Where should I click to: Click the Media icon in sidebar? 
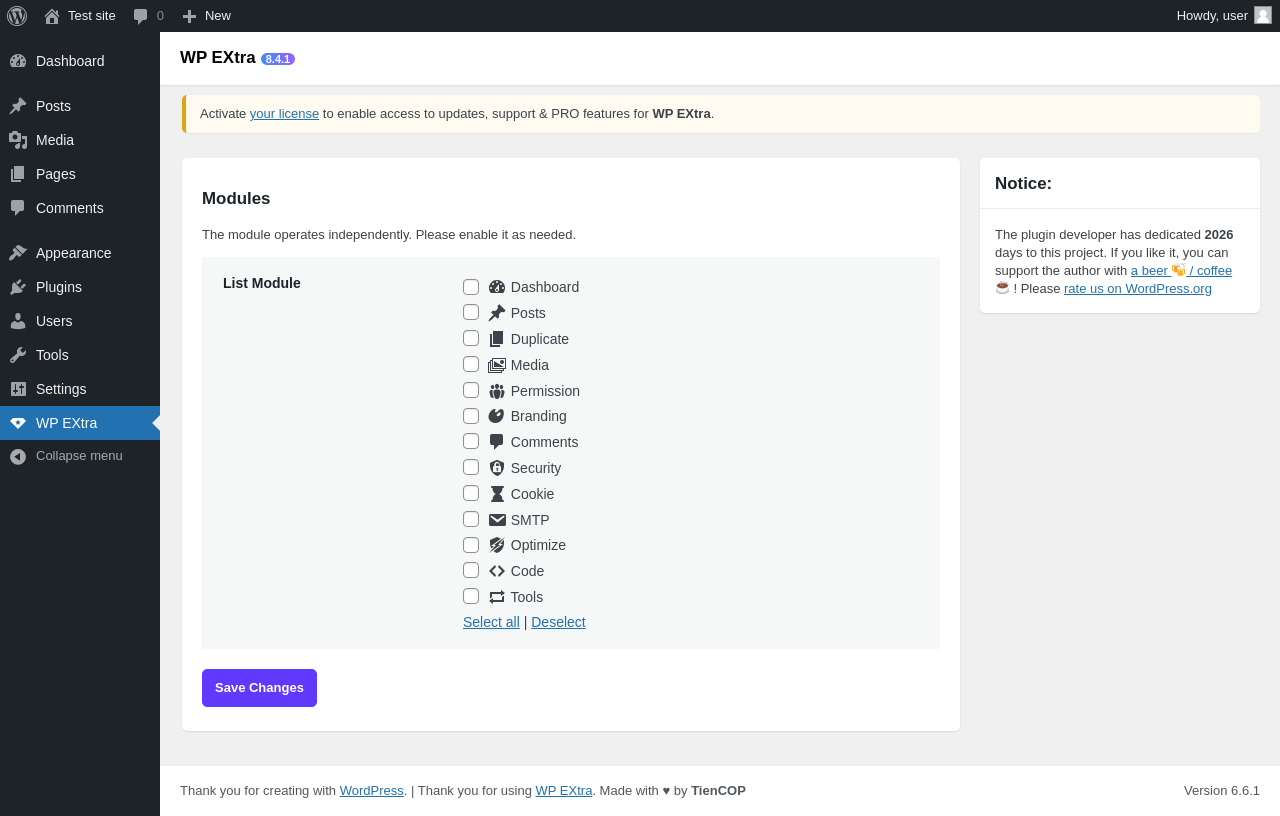18,140
